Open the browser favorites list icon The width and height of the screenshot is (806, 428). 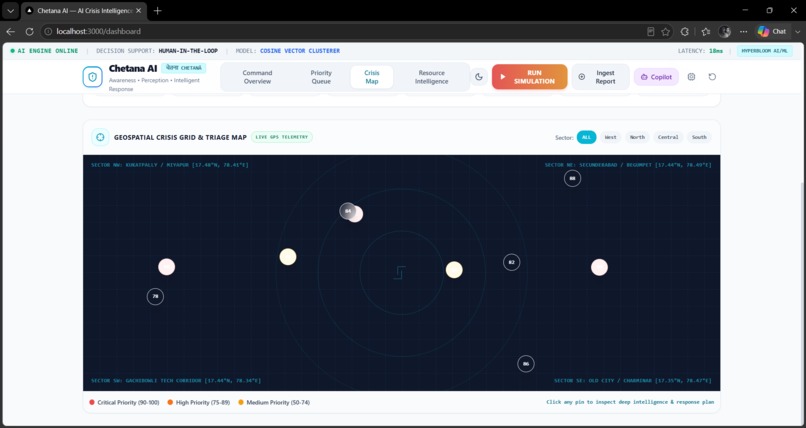706,31
